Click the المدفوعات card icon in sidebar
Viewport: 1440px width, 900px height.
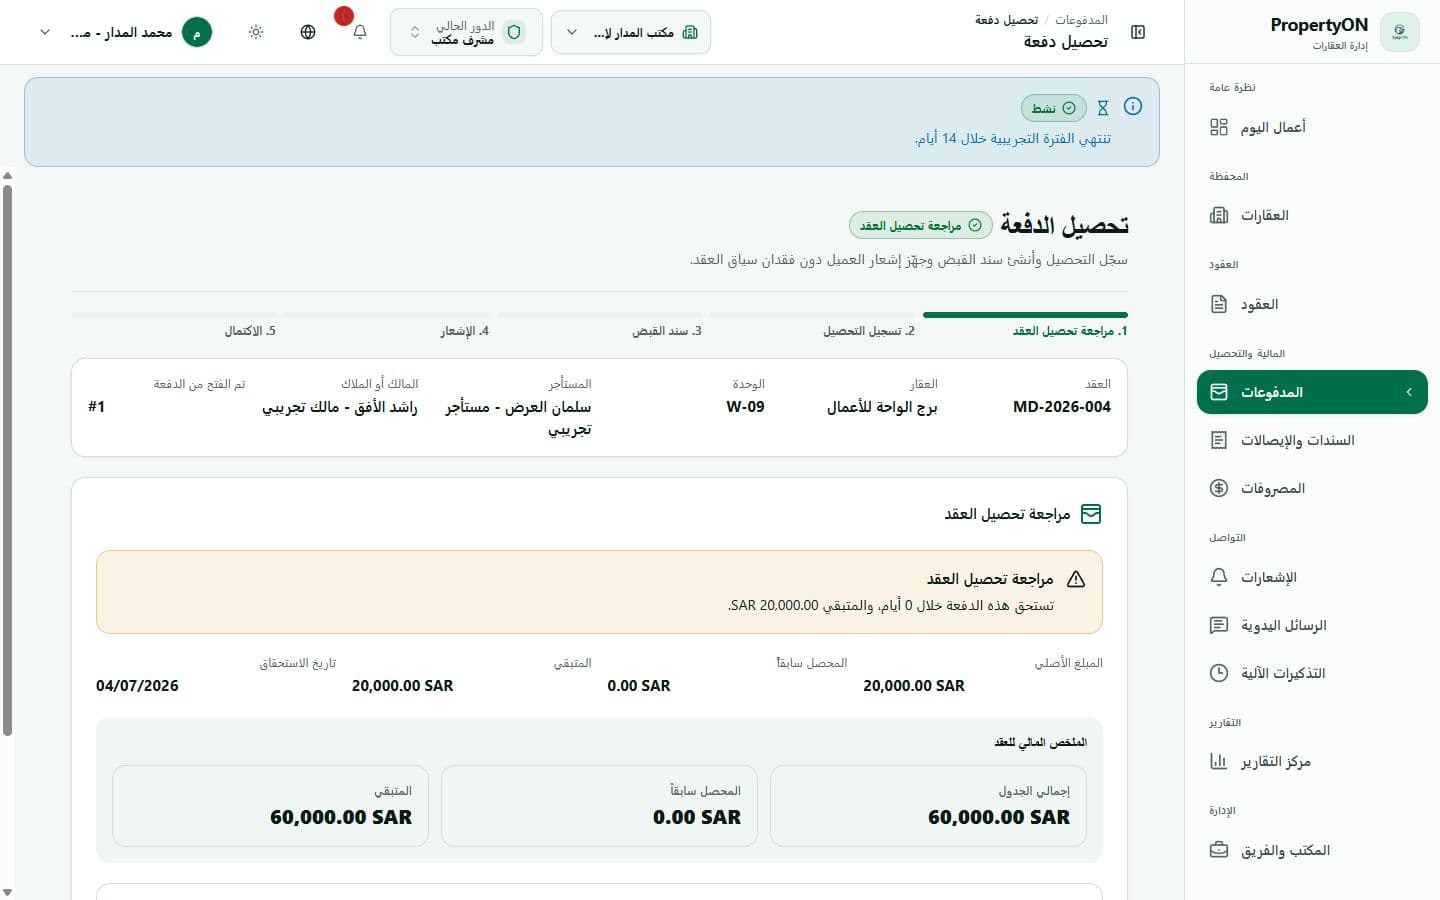coord(1218,392)
